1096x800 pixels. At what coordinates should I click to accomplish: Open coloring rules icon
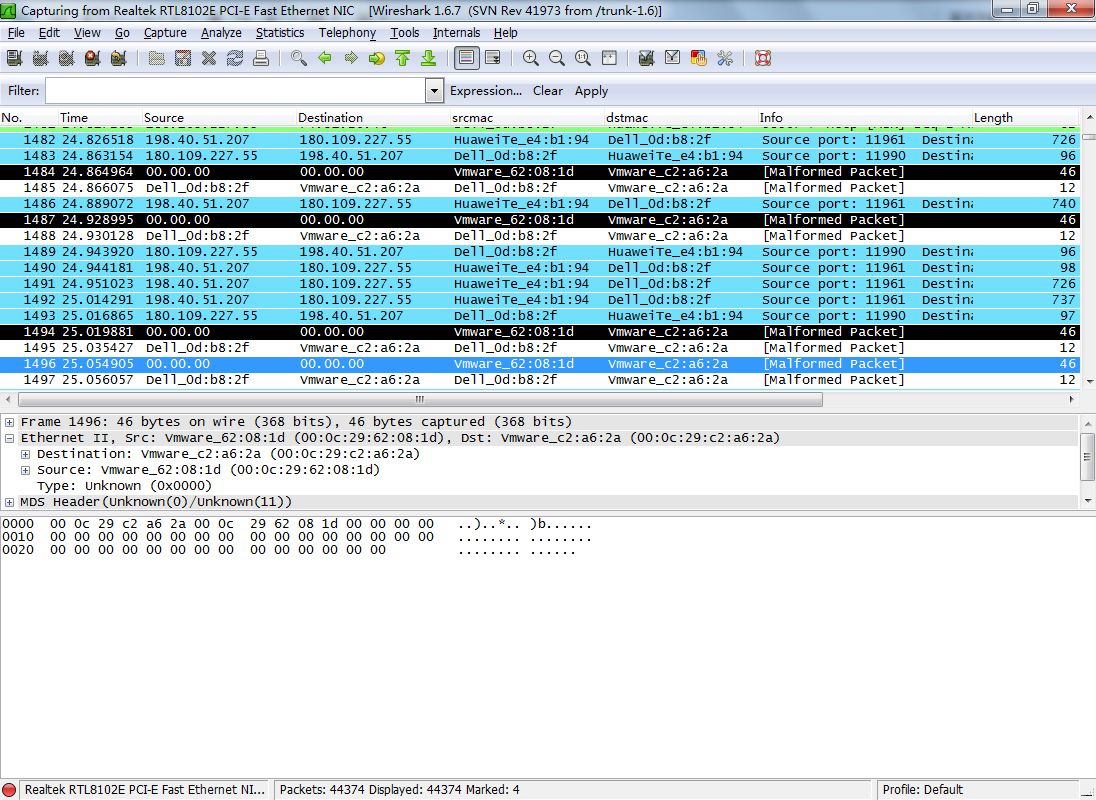click(699, 58)
